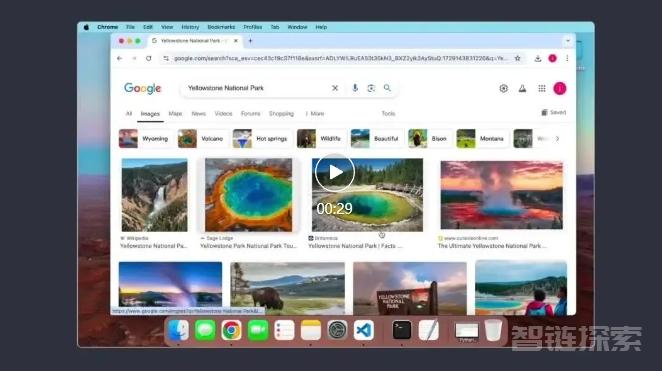Expand Chrome's tab search chevron
This screenshot has width=662, height=371.
click(x=568, y=41)
